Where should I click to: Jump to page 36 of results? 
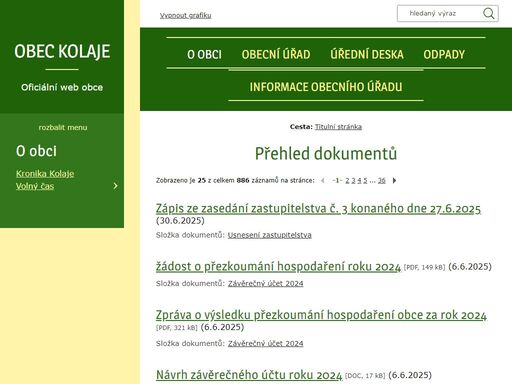click(382, 181)
